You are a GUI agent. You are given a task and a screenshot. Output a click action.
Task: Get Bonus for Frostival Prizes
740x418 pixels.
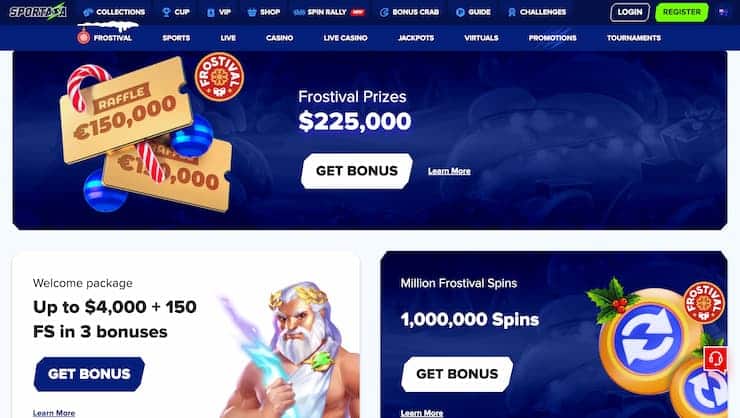357,171
